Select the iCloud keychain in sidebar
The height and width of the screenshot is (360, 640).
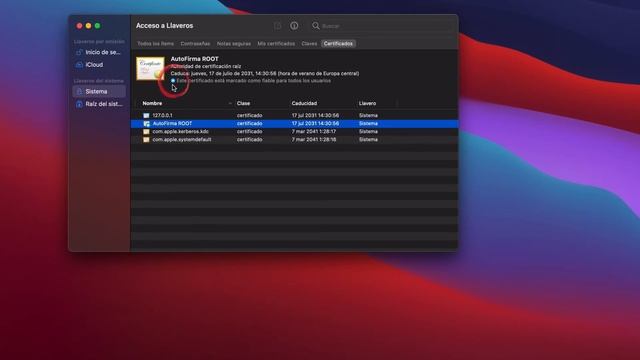click(x=99, y=65)
